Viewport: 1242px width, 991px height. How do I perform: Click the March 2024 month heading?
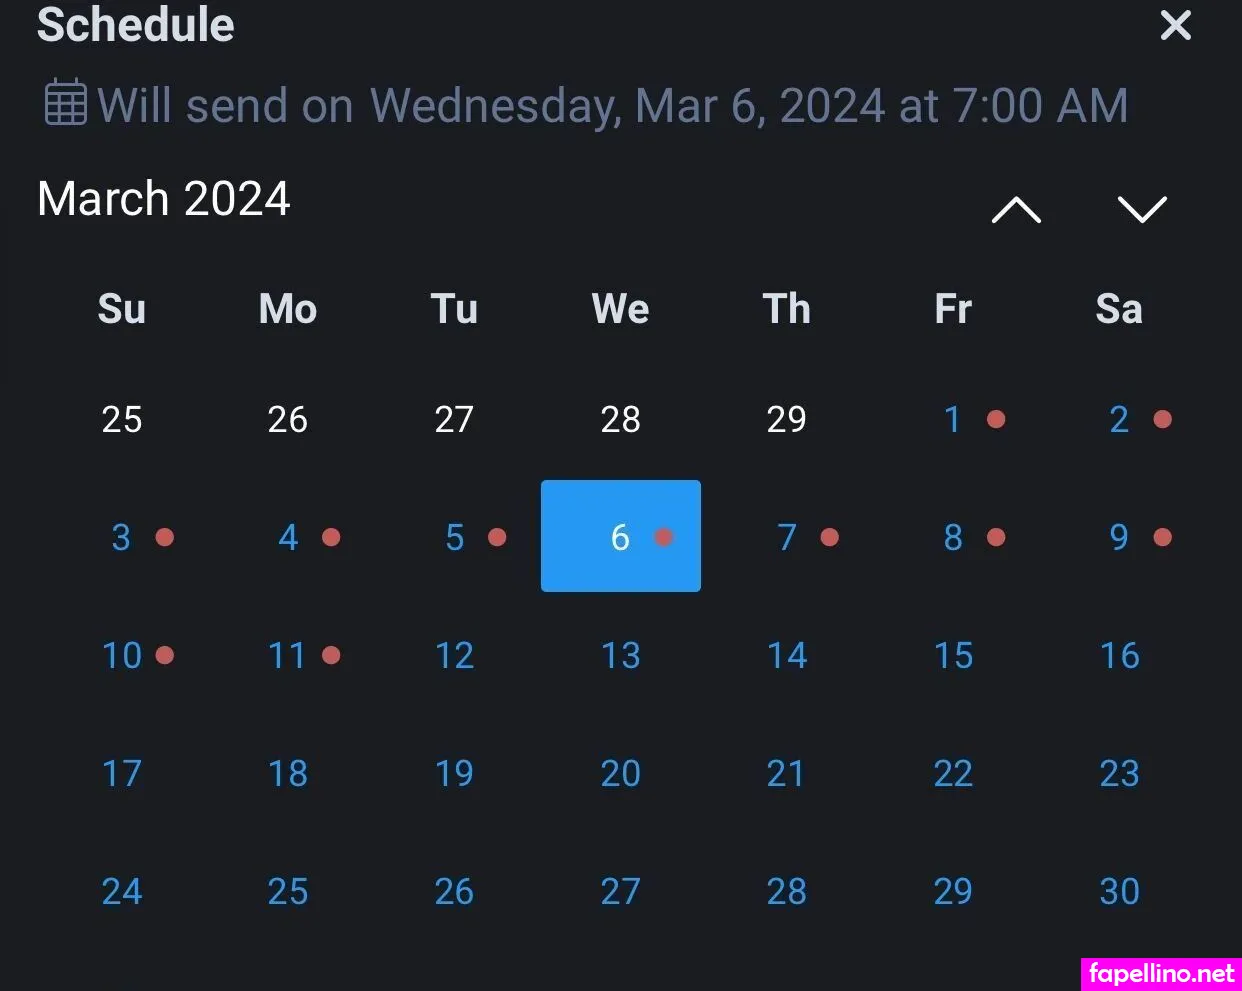[x=164, y=198]
